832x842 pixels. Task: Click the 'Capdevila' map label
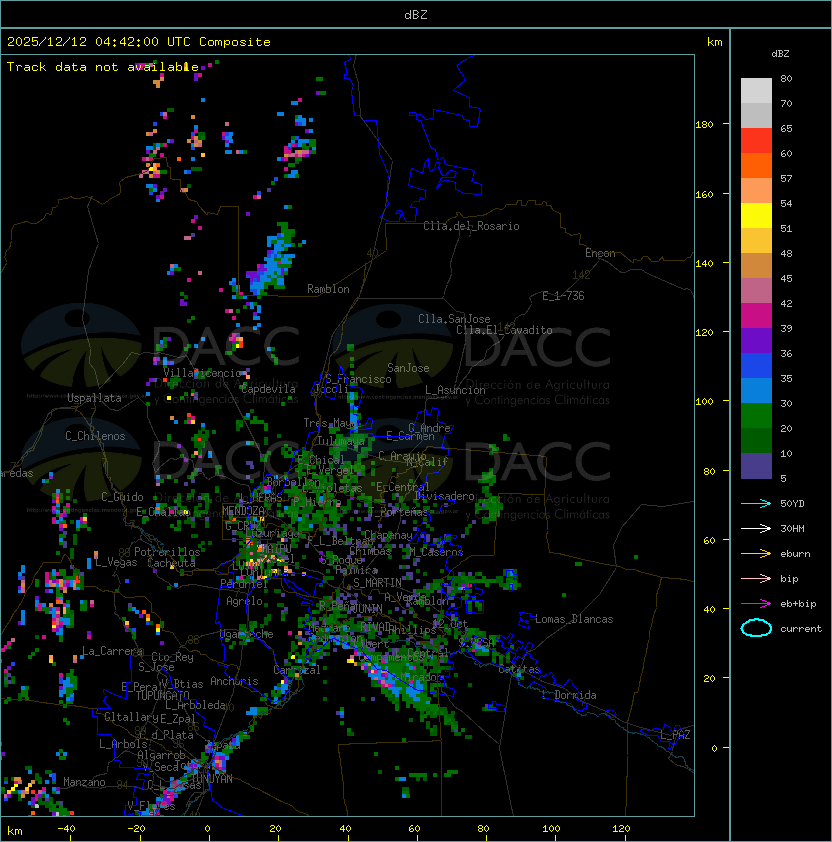[x=268, y=389]
